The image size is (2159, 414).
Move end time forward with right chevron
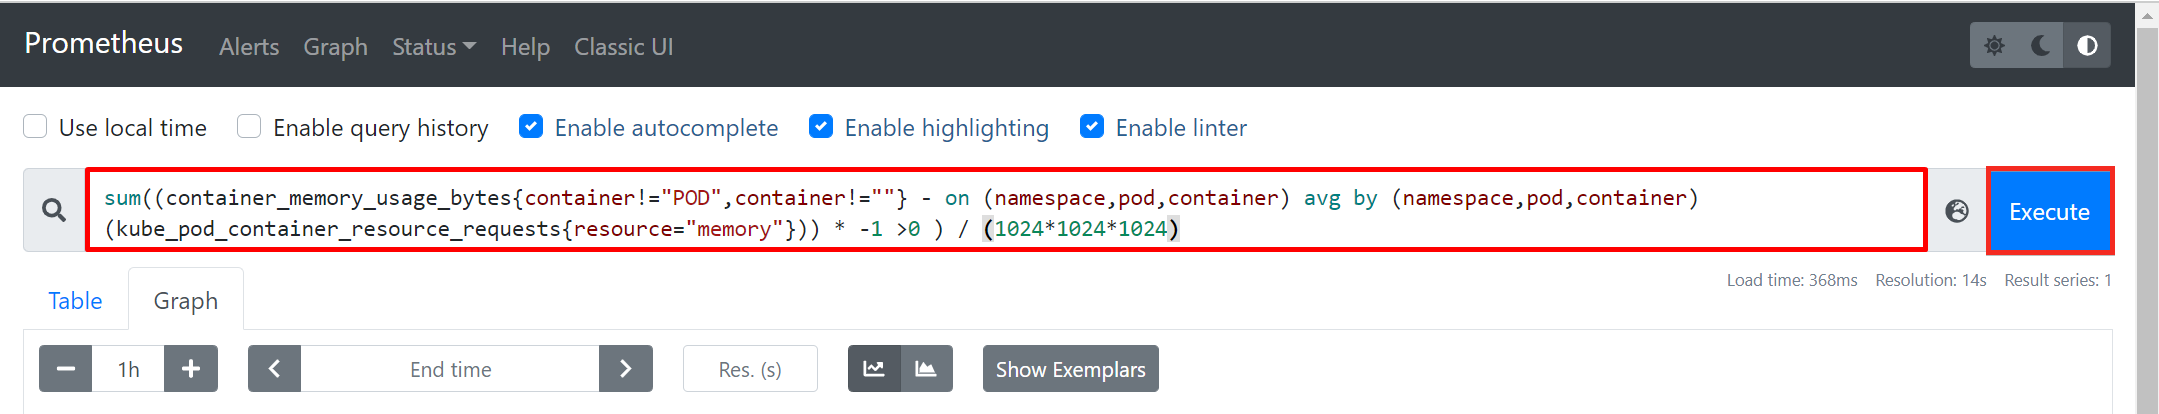point(626,369)
